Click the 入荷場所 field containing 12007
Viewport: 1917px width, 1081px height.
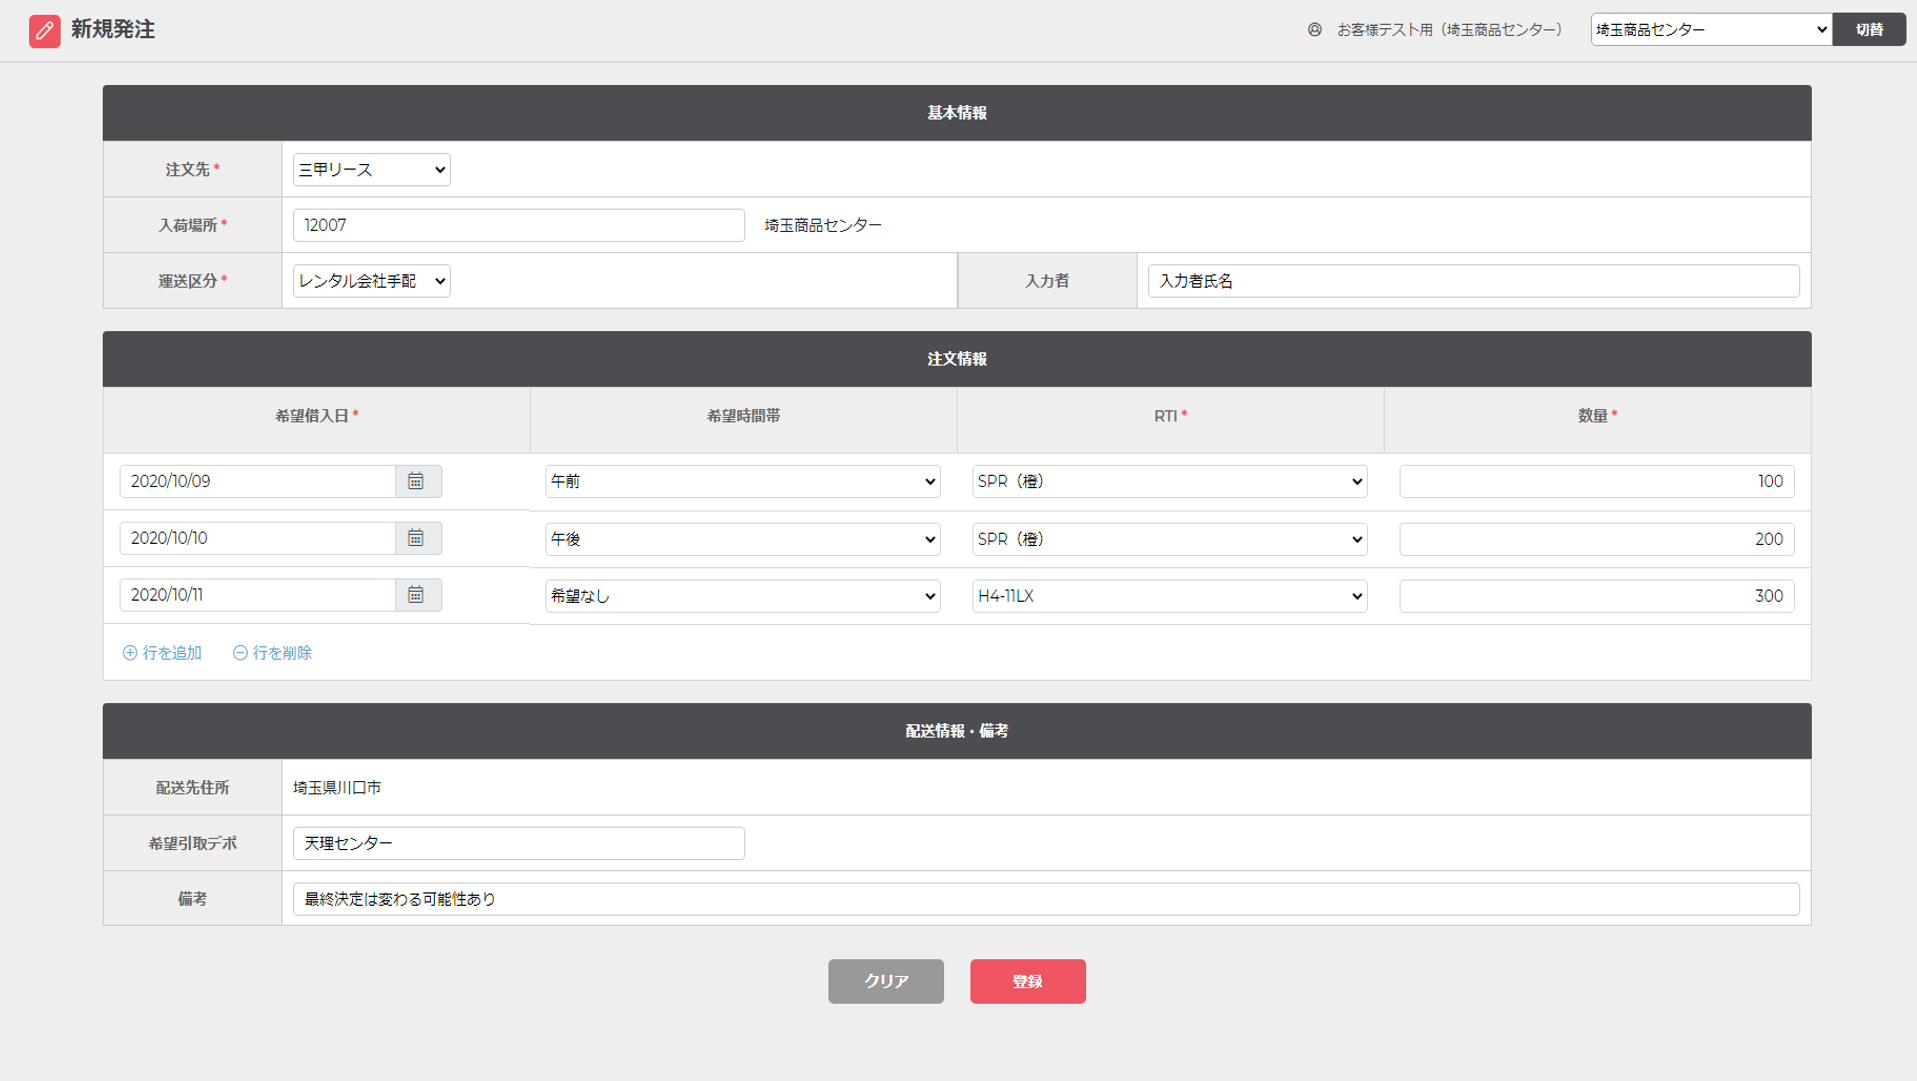pos(518,226)
